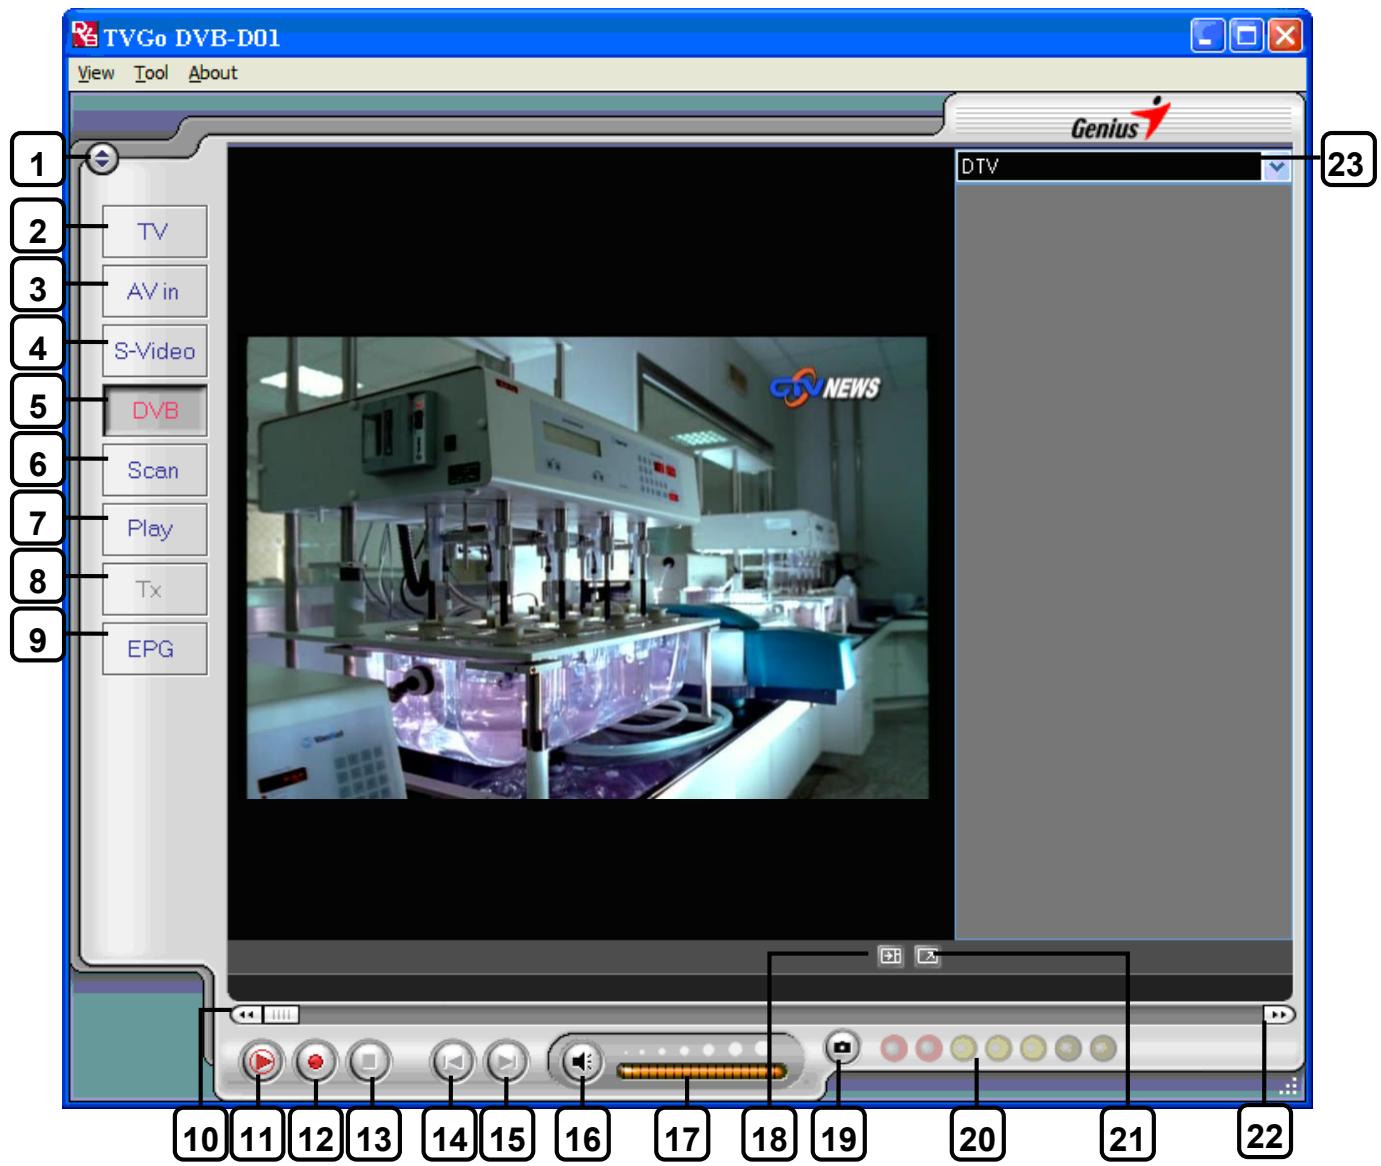Start playback with the red Play button
The width and height of the screenshot is (1381, 1166).
pyautogui.click(x=261, y=1062)
